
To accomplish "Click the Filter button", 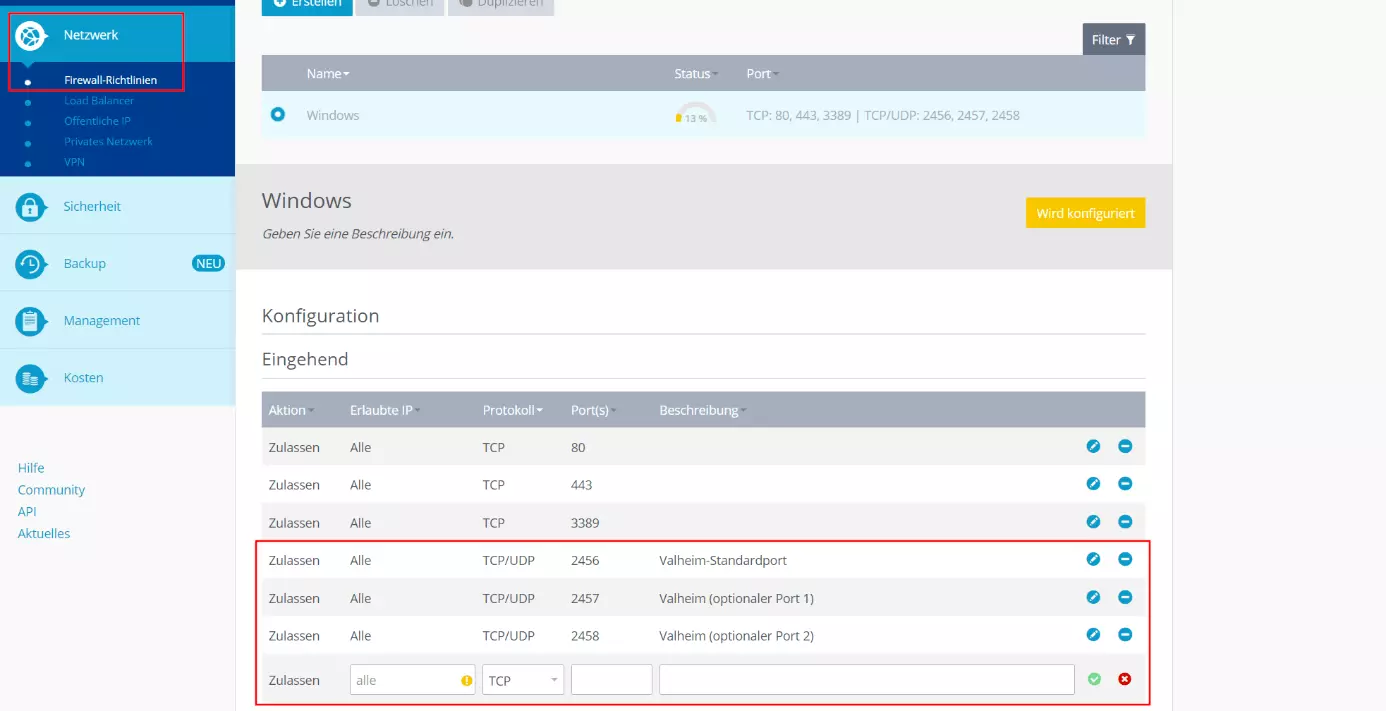I will pos(1114,39).
